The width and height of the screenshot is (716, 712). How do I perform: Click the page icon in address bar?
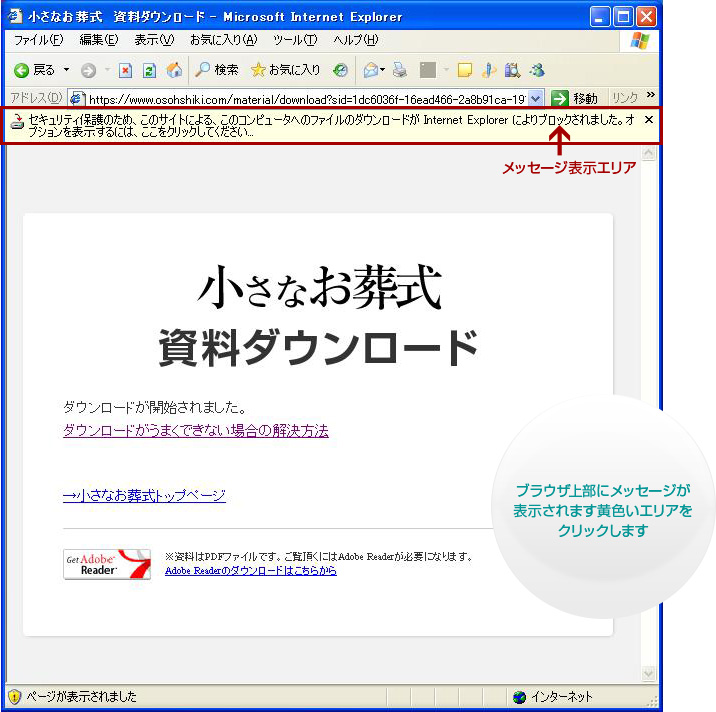coord(77,98)
